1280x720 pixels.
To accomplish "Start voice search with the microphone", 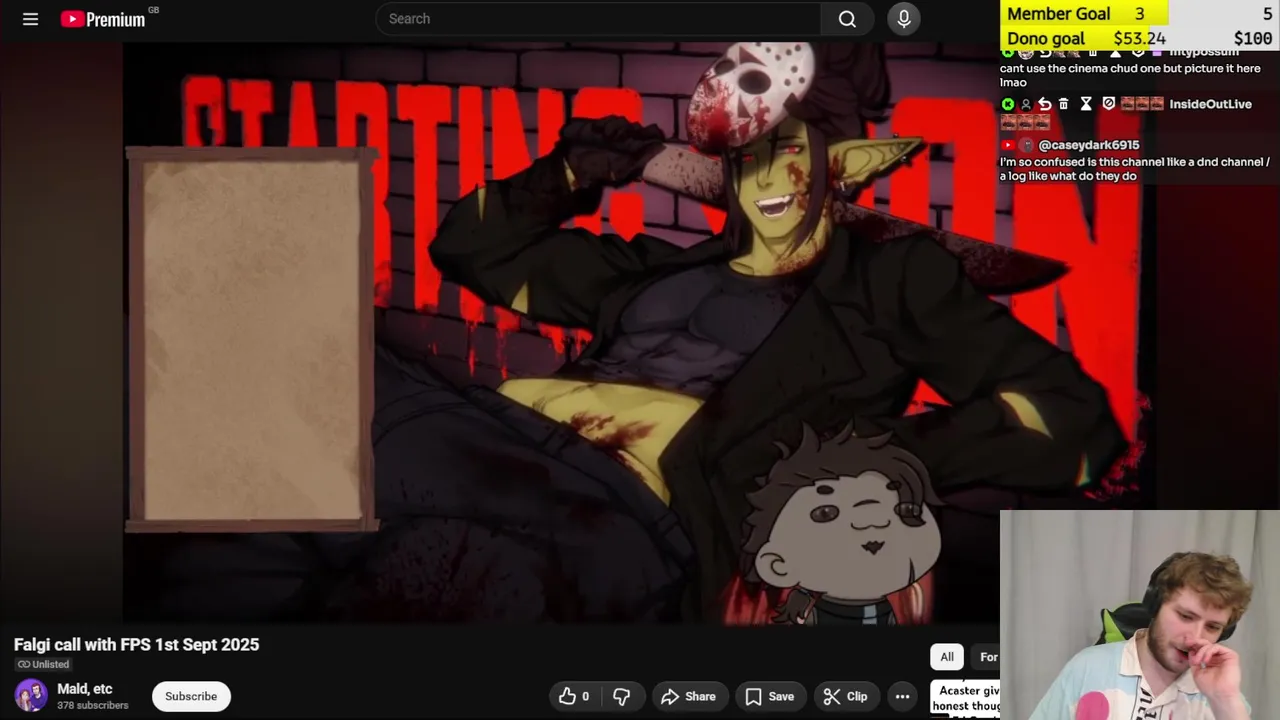I will pos(904,19).
